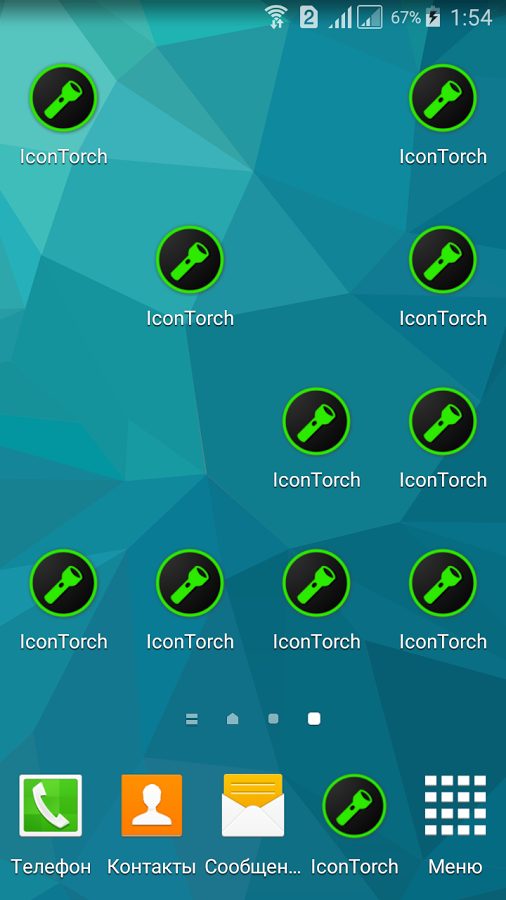506x900 pixels.
Task: Select the third page indicator dot
Action: pos(273,719)
